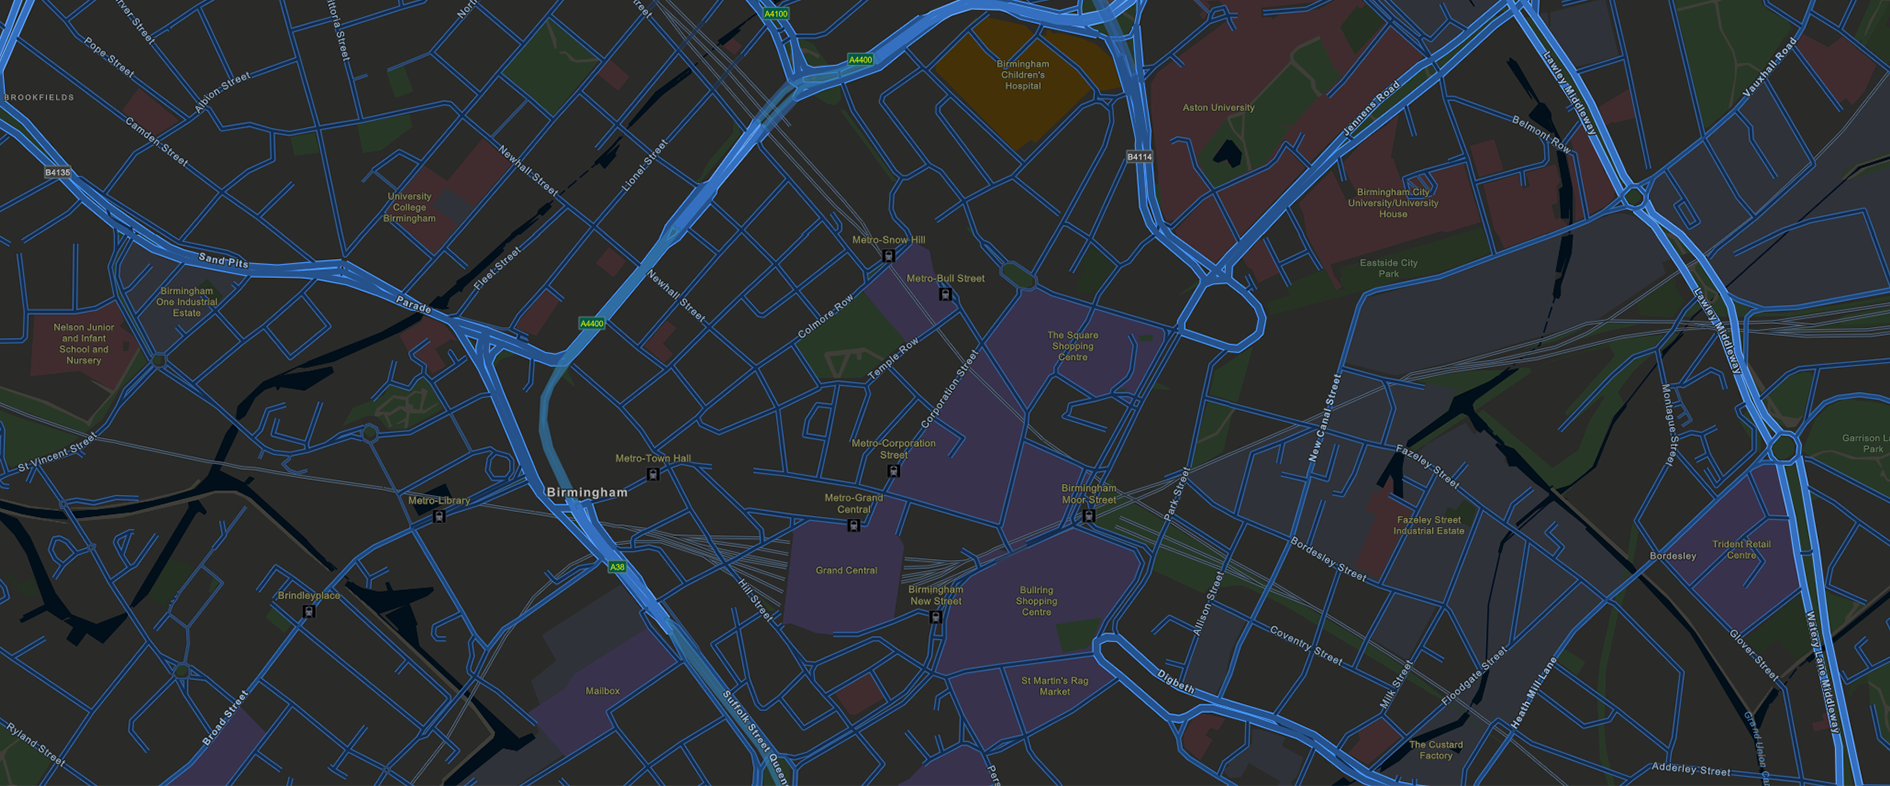Click the University College Birmingham label

(x=410, y=207)
